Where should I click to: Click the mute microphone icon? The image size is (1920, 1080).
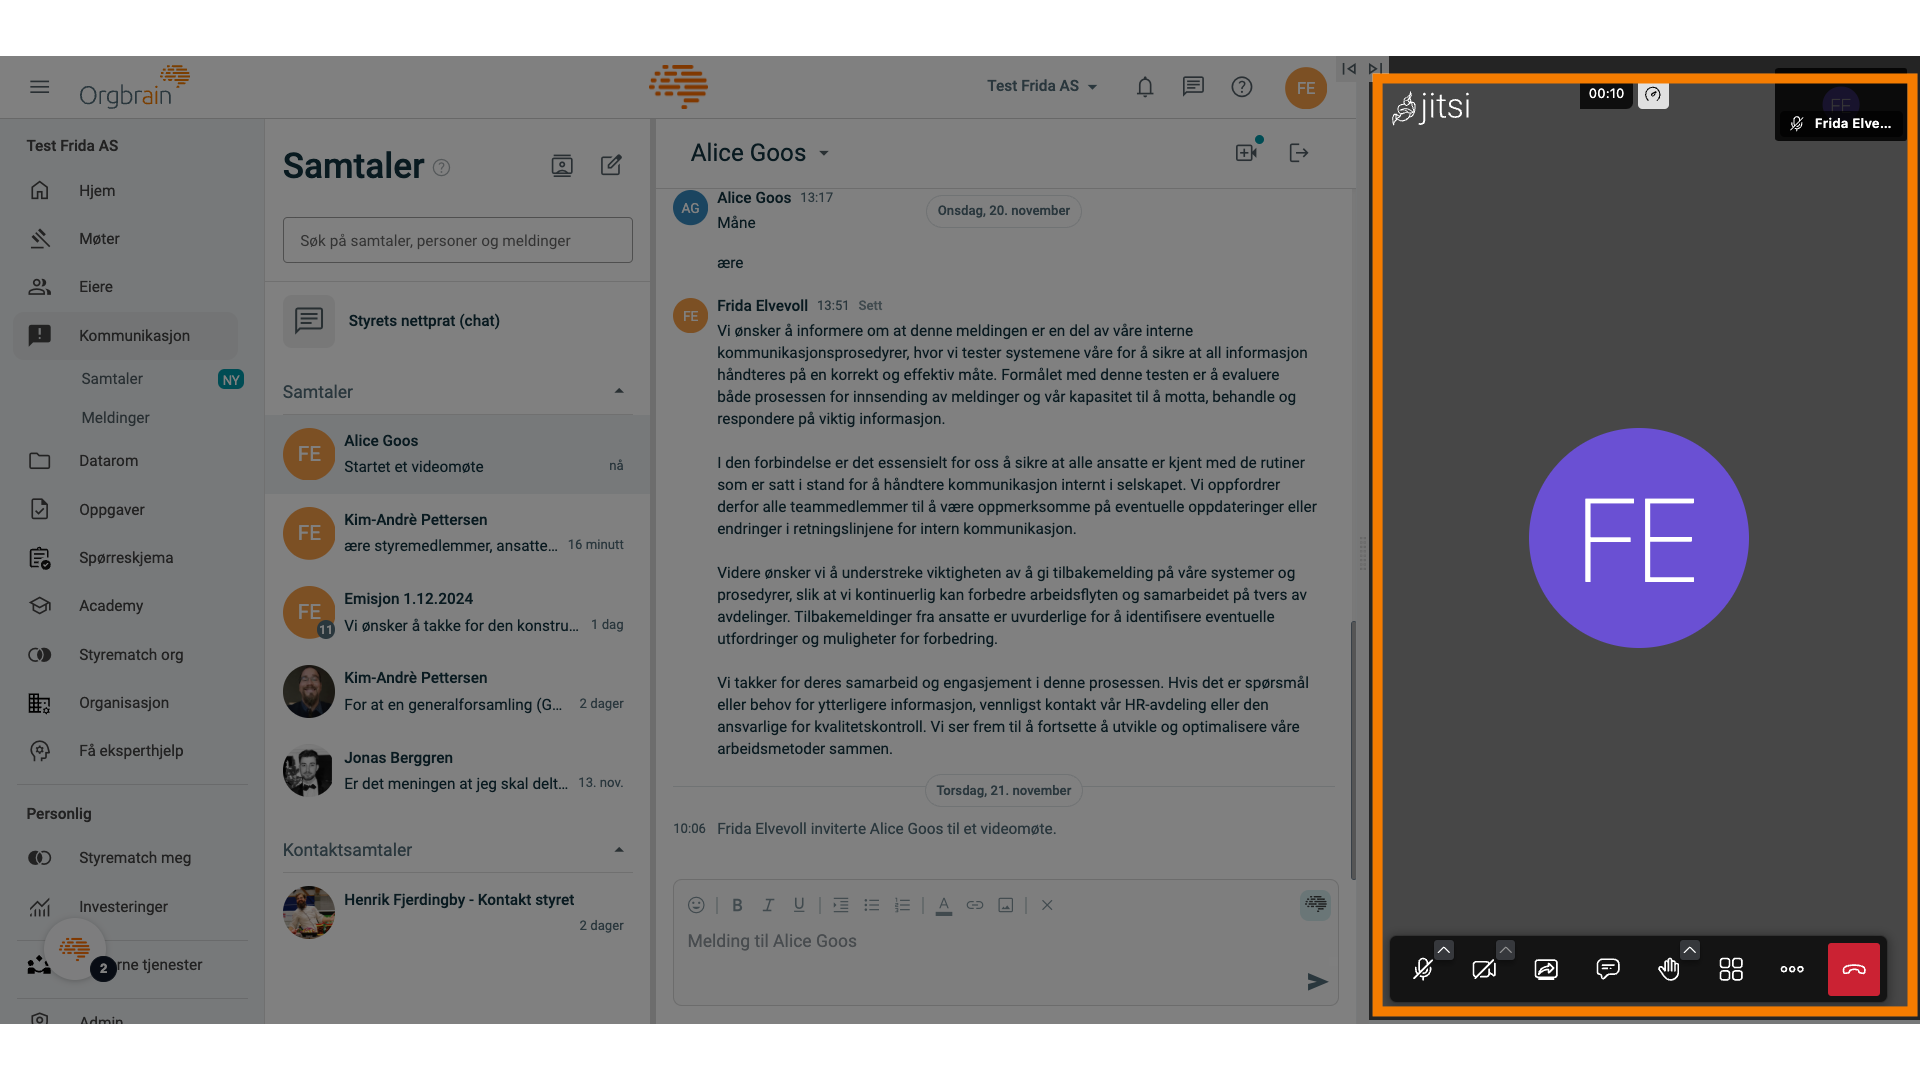point(1423,968)
